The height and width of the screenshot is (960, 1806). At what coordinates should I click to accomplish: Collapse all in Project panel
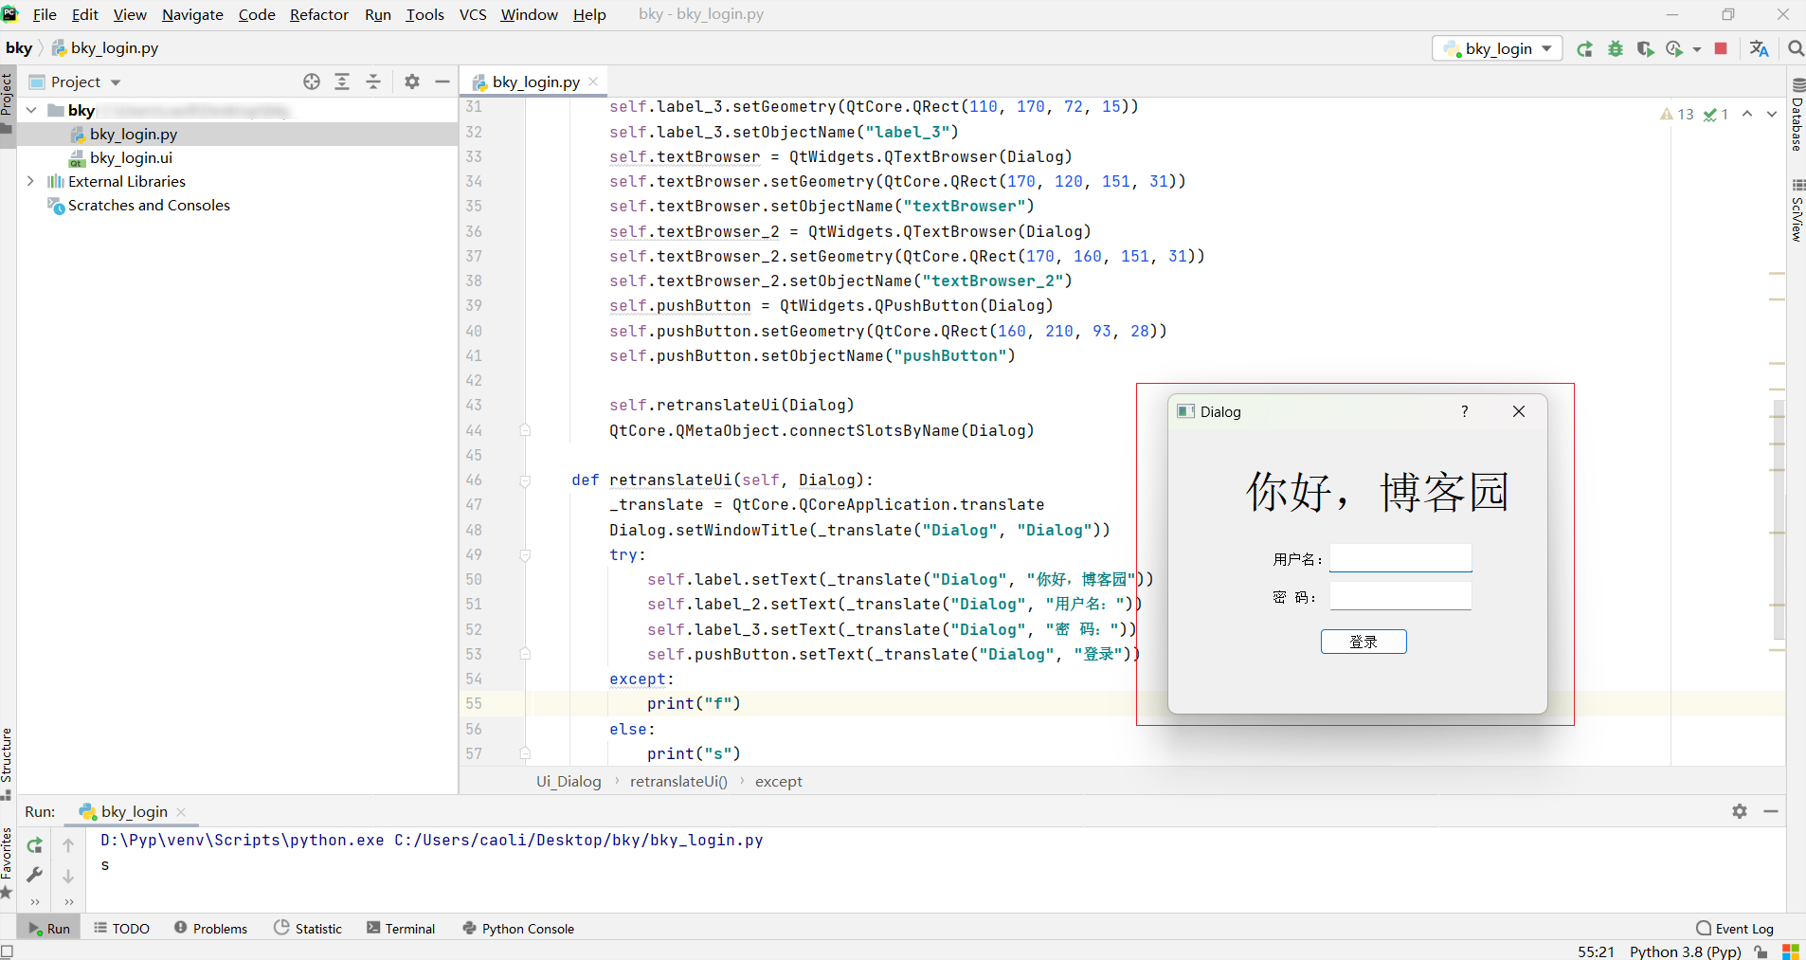(x=373, y=82)
